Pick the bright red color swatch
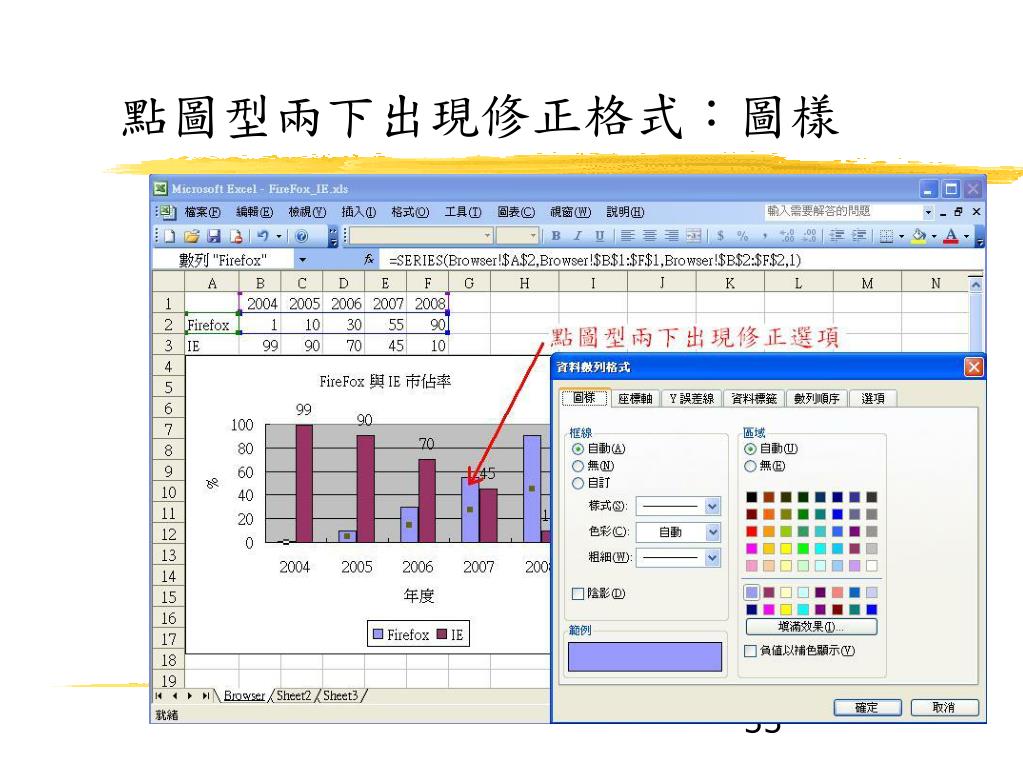The width and height of the screenshot is (1023, 767). [x=752, y=532]
